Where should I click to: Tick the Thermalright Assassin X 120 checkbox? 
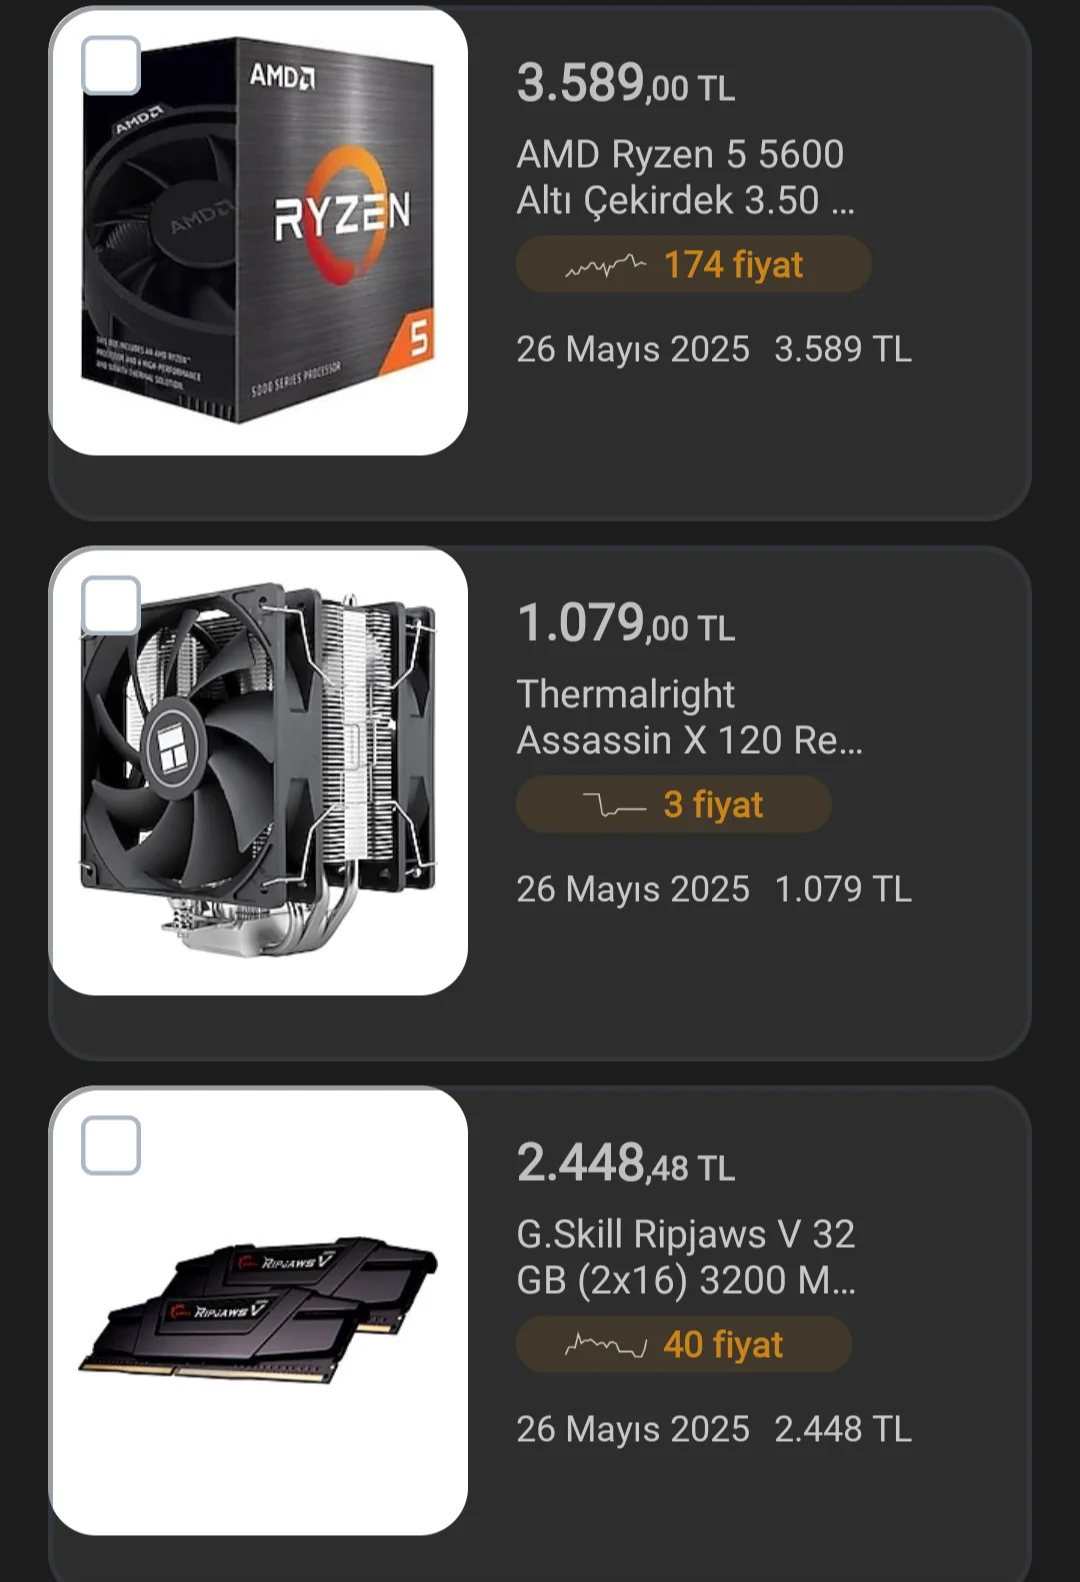tap(110, 605)
